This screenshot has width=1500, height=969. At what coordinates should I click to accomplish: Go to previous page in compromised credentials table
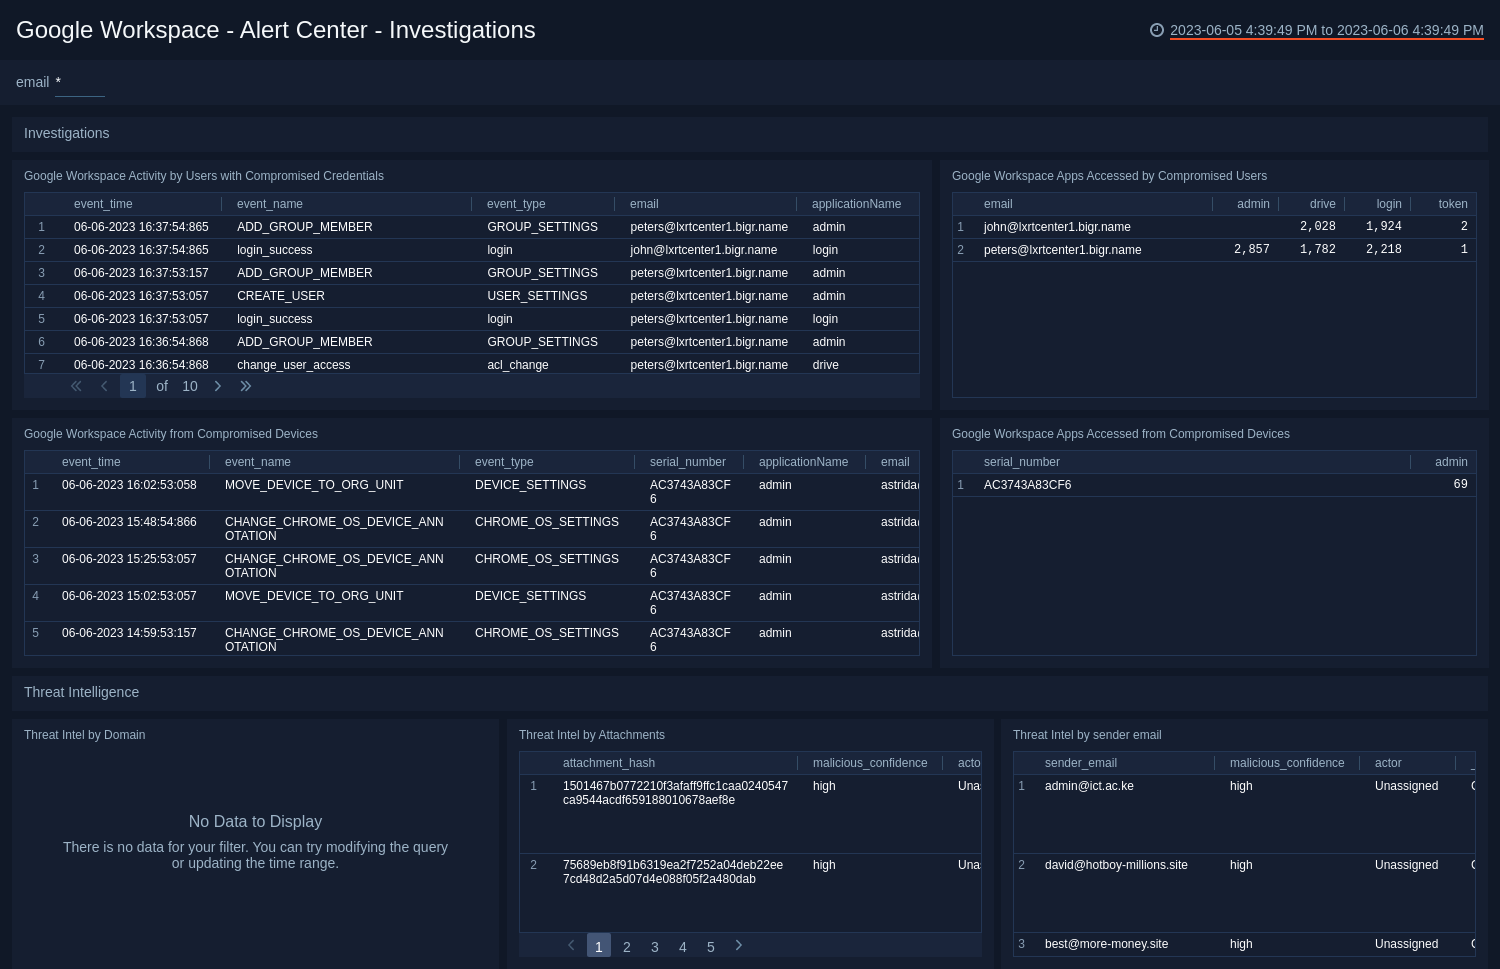click(x=104, y=386)
